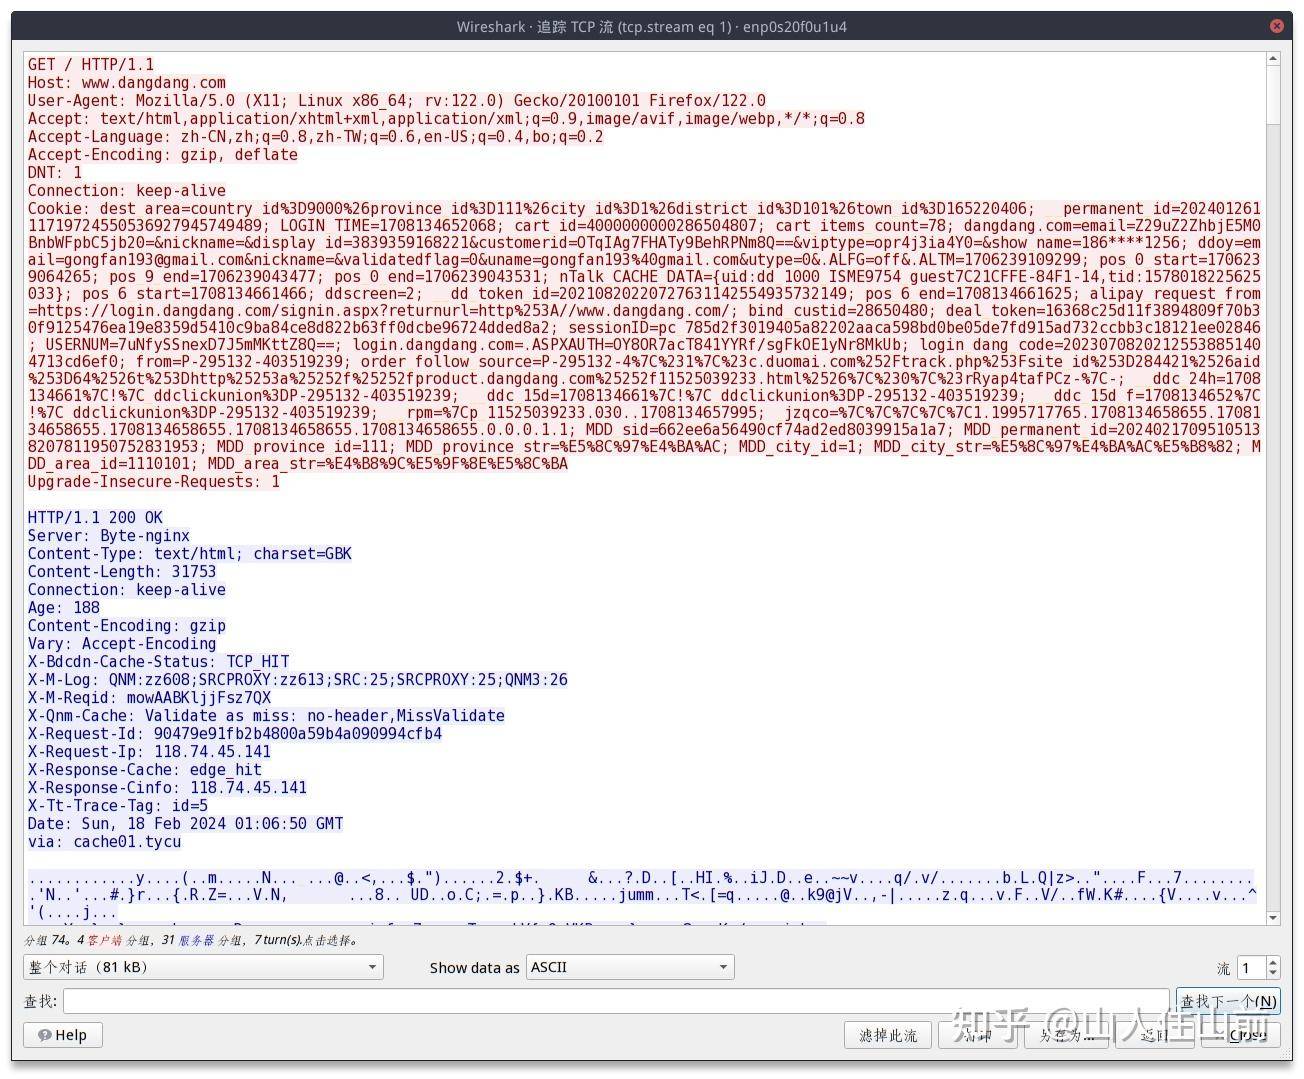The width and height of the screenshot is (1304, 1079).
Task: Click the 'GET / HTTP/1.1' request line
Action: (91, 65)
